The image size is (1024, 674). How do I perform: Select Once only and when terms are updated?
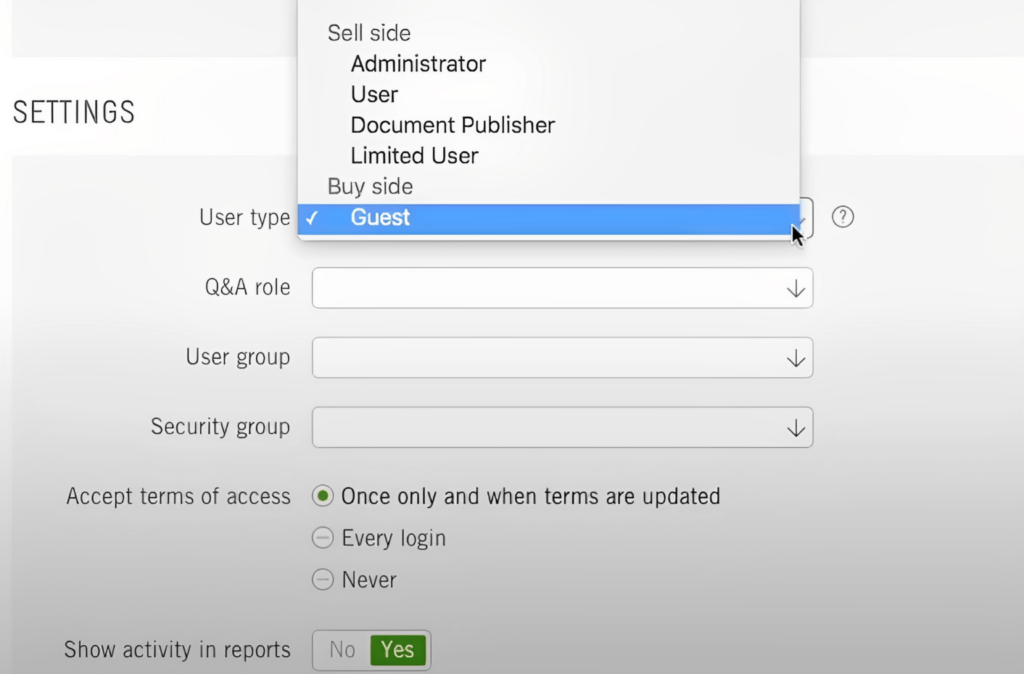point(322,496)
